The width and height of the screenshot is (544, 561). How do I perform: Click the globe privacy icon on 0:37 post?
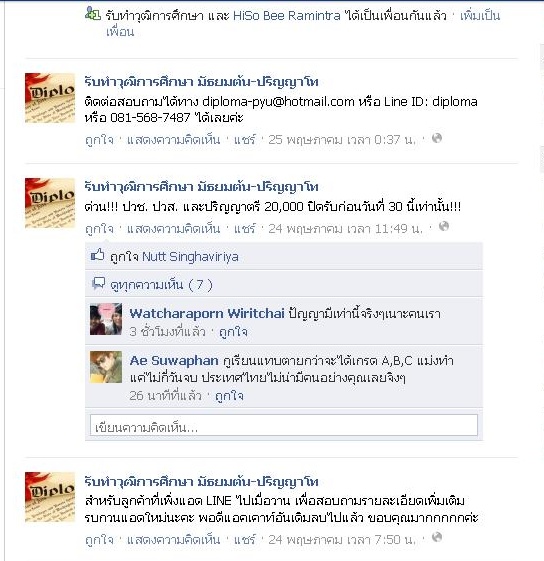[437, 138]
